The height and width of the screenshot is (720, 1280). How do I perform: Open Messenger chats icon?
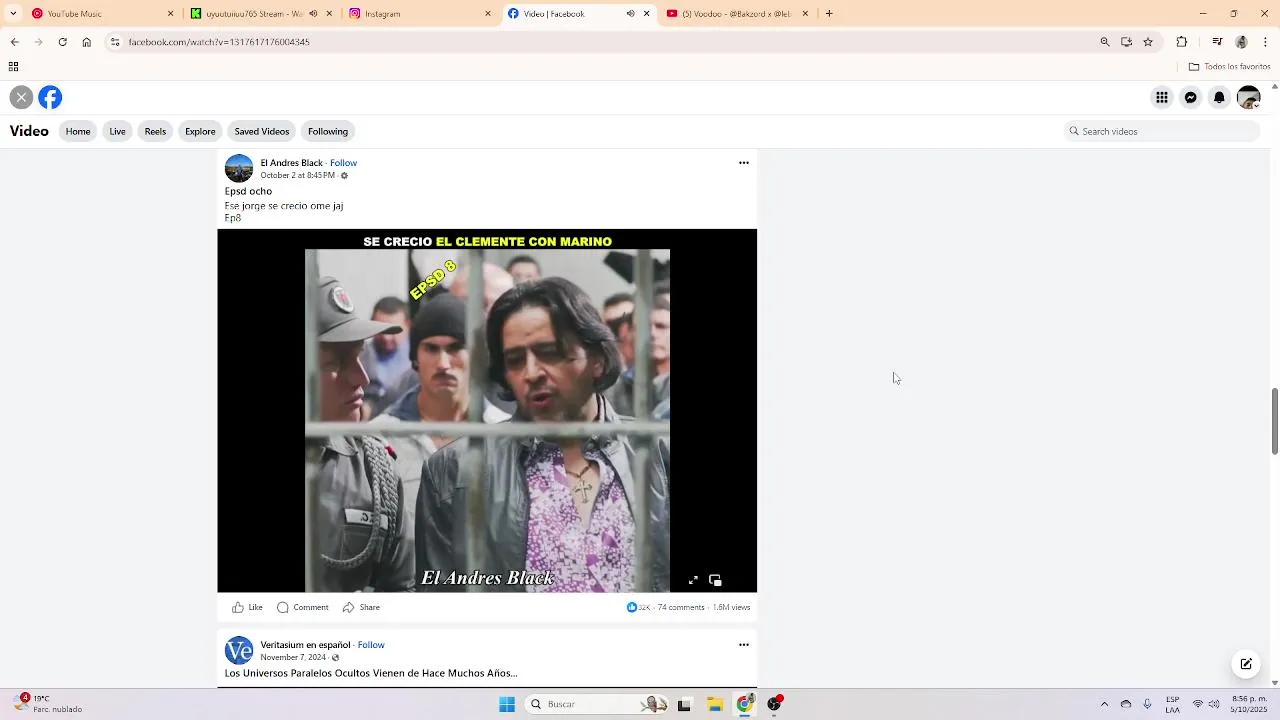1191,97
